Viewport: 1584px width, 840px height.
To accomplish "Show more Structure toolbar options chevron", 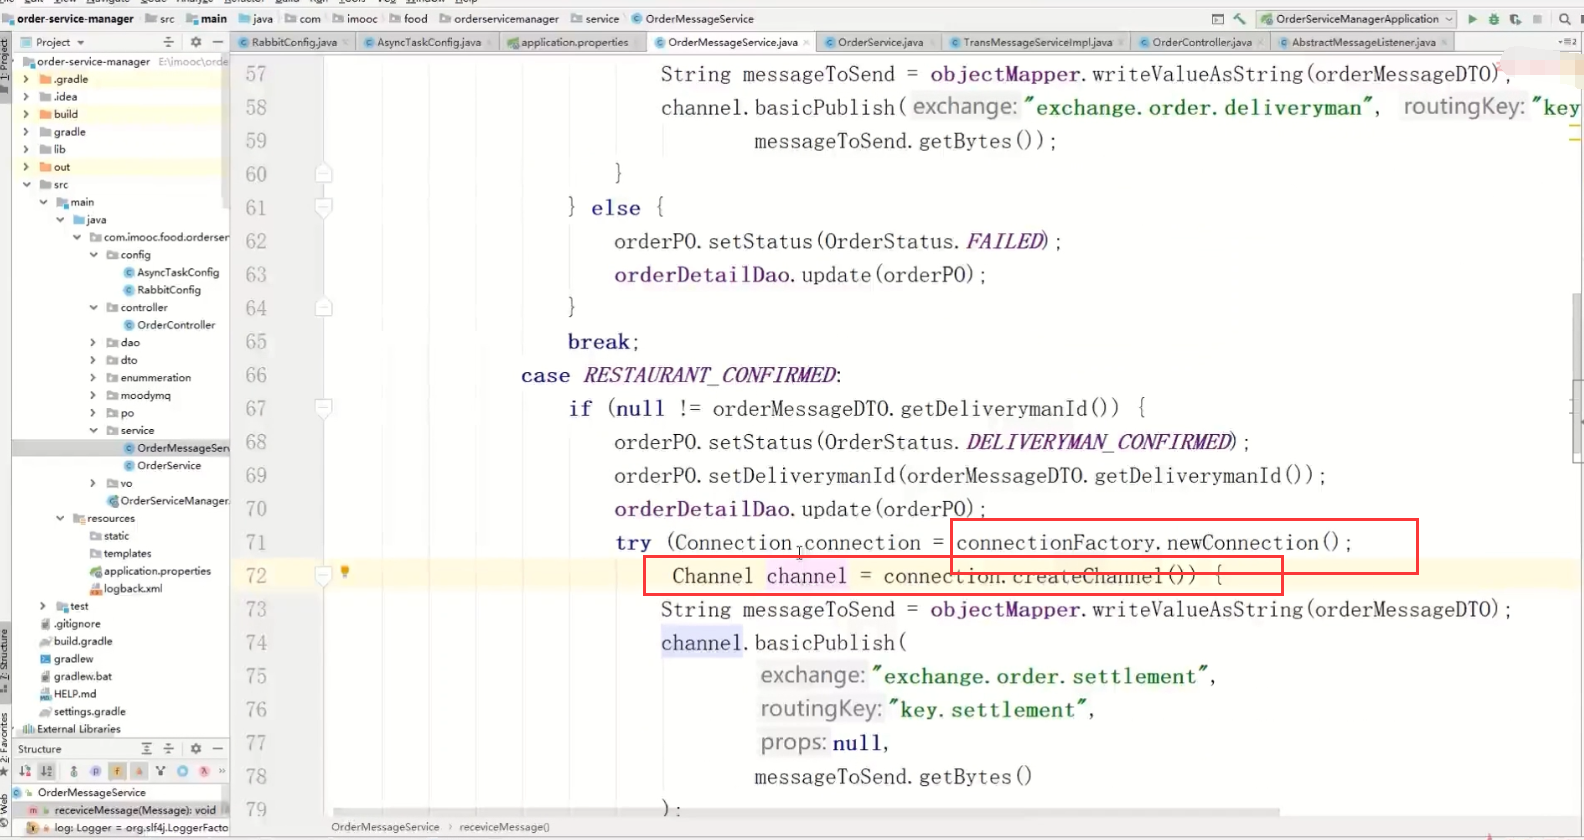I will pos(222,771).
